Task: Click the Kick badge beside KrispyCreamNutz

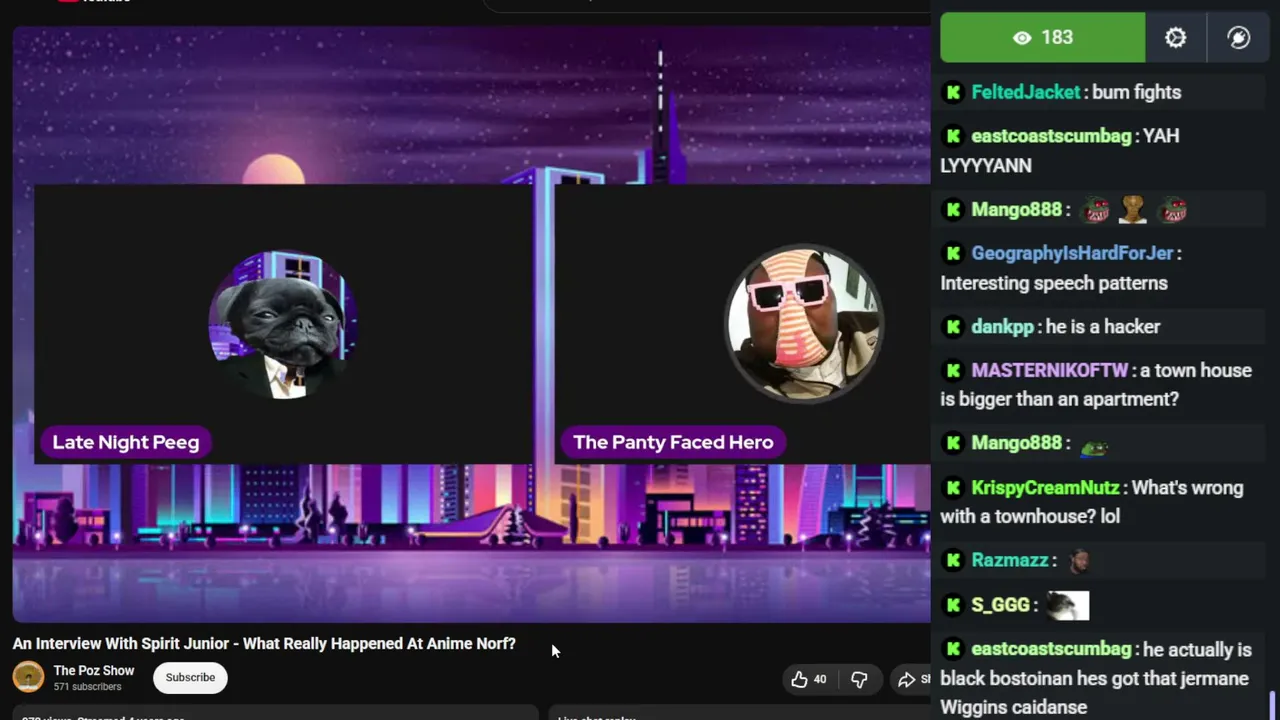Action: 953,488
